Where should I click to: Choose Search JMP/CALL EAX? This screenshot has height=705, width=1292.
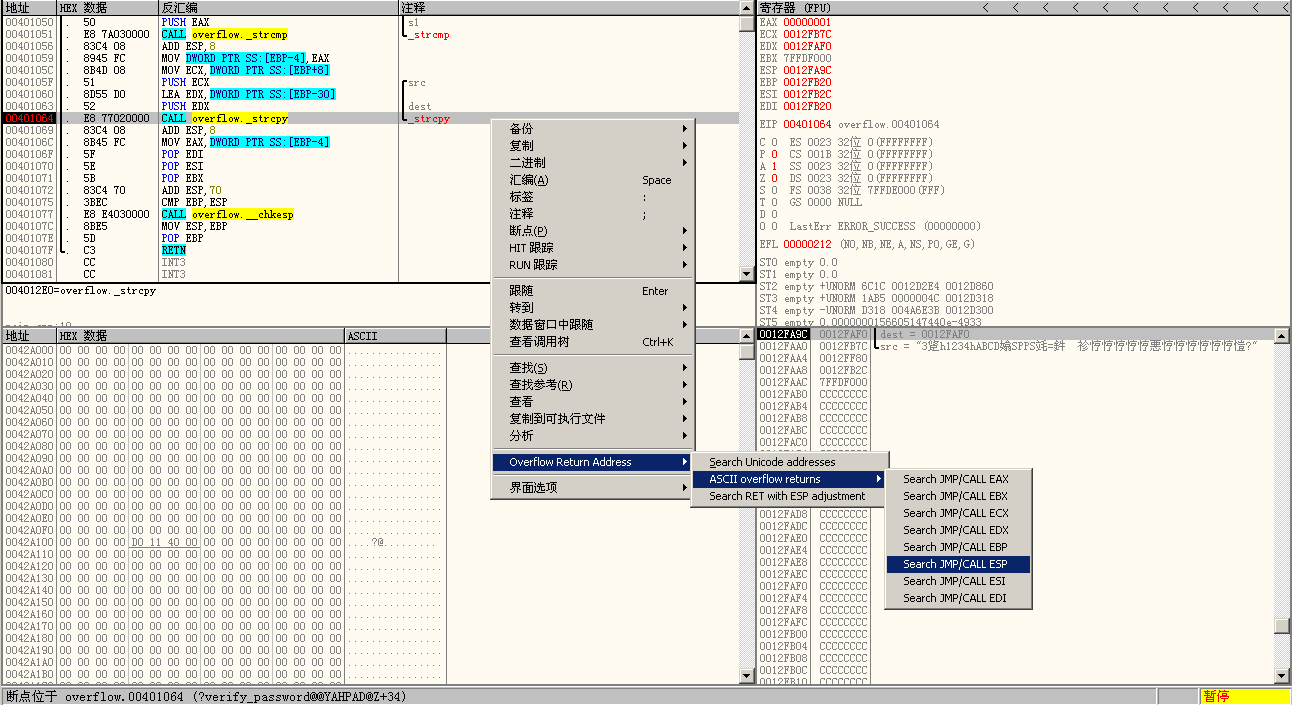pos(959,479)
